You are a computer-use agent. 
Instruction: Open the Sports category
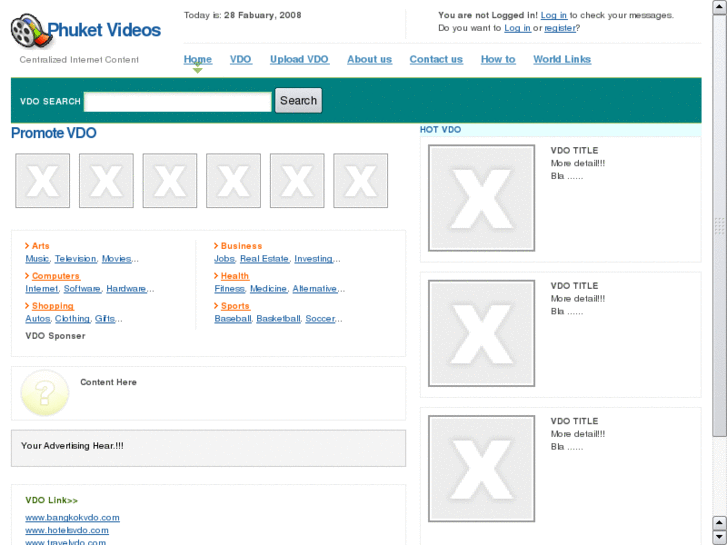[x=236, y=306]
